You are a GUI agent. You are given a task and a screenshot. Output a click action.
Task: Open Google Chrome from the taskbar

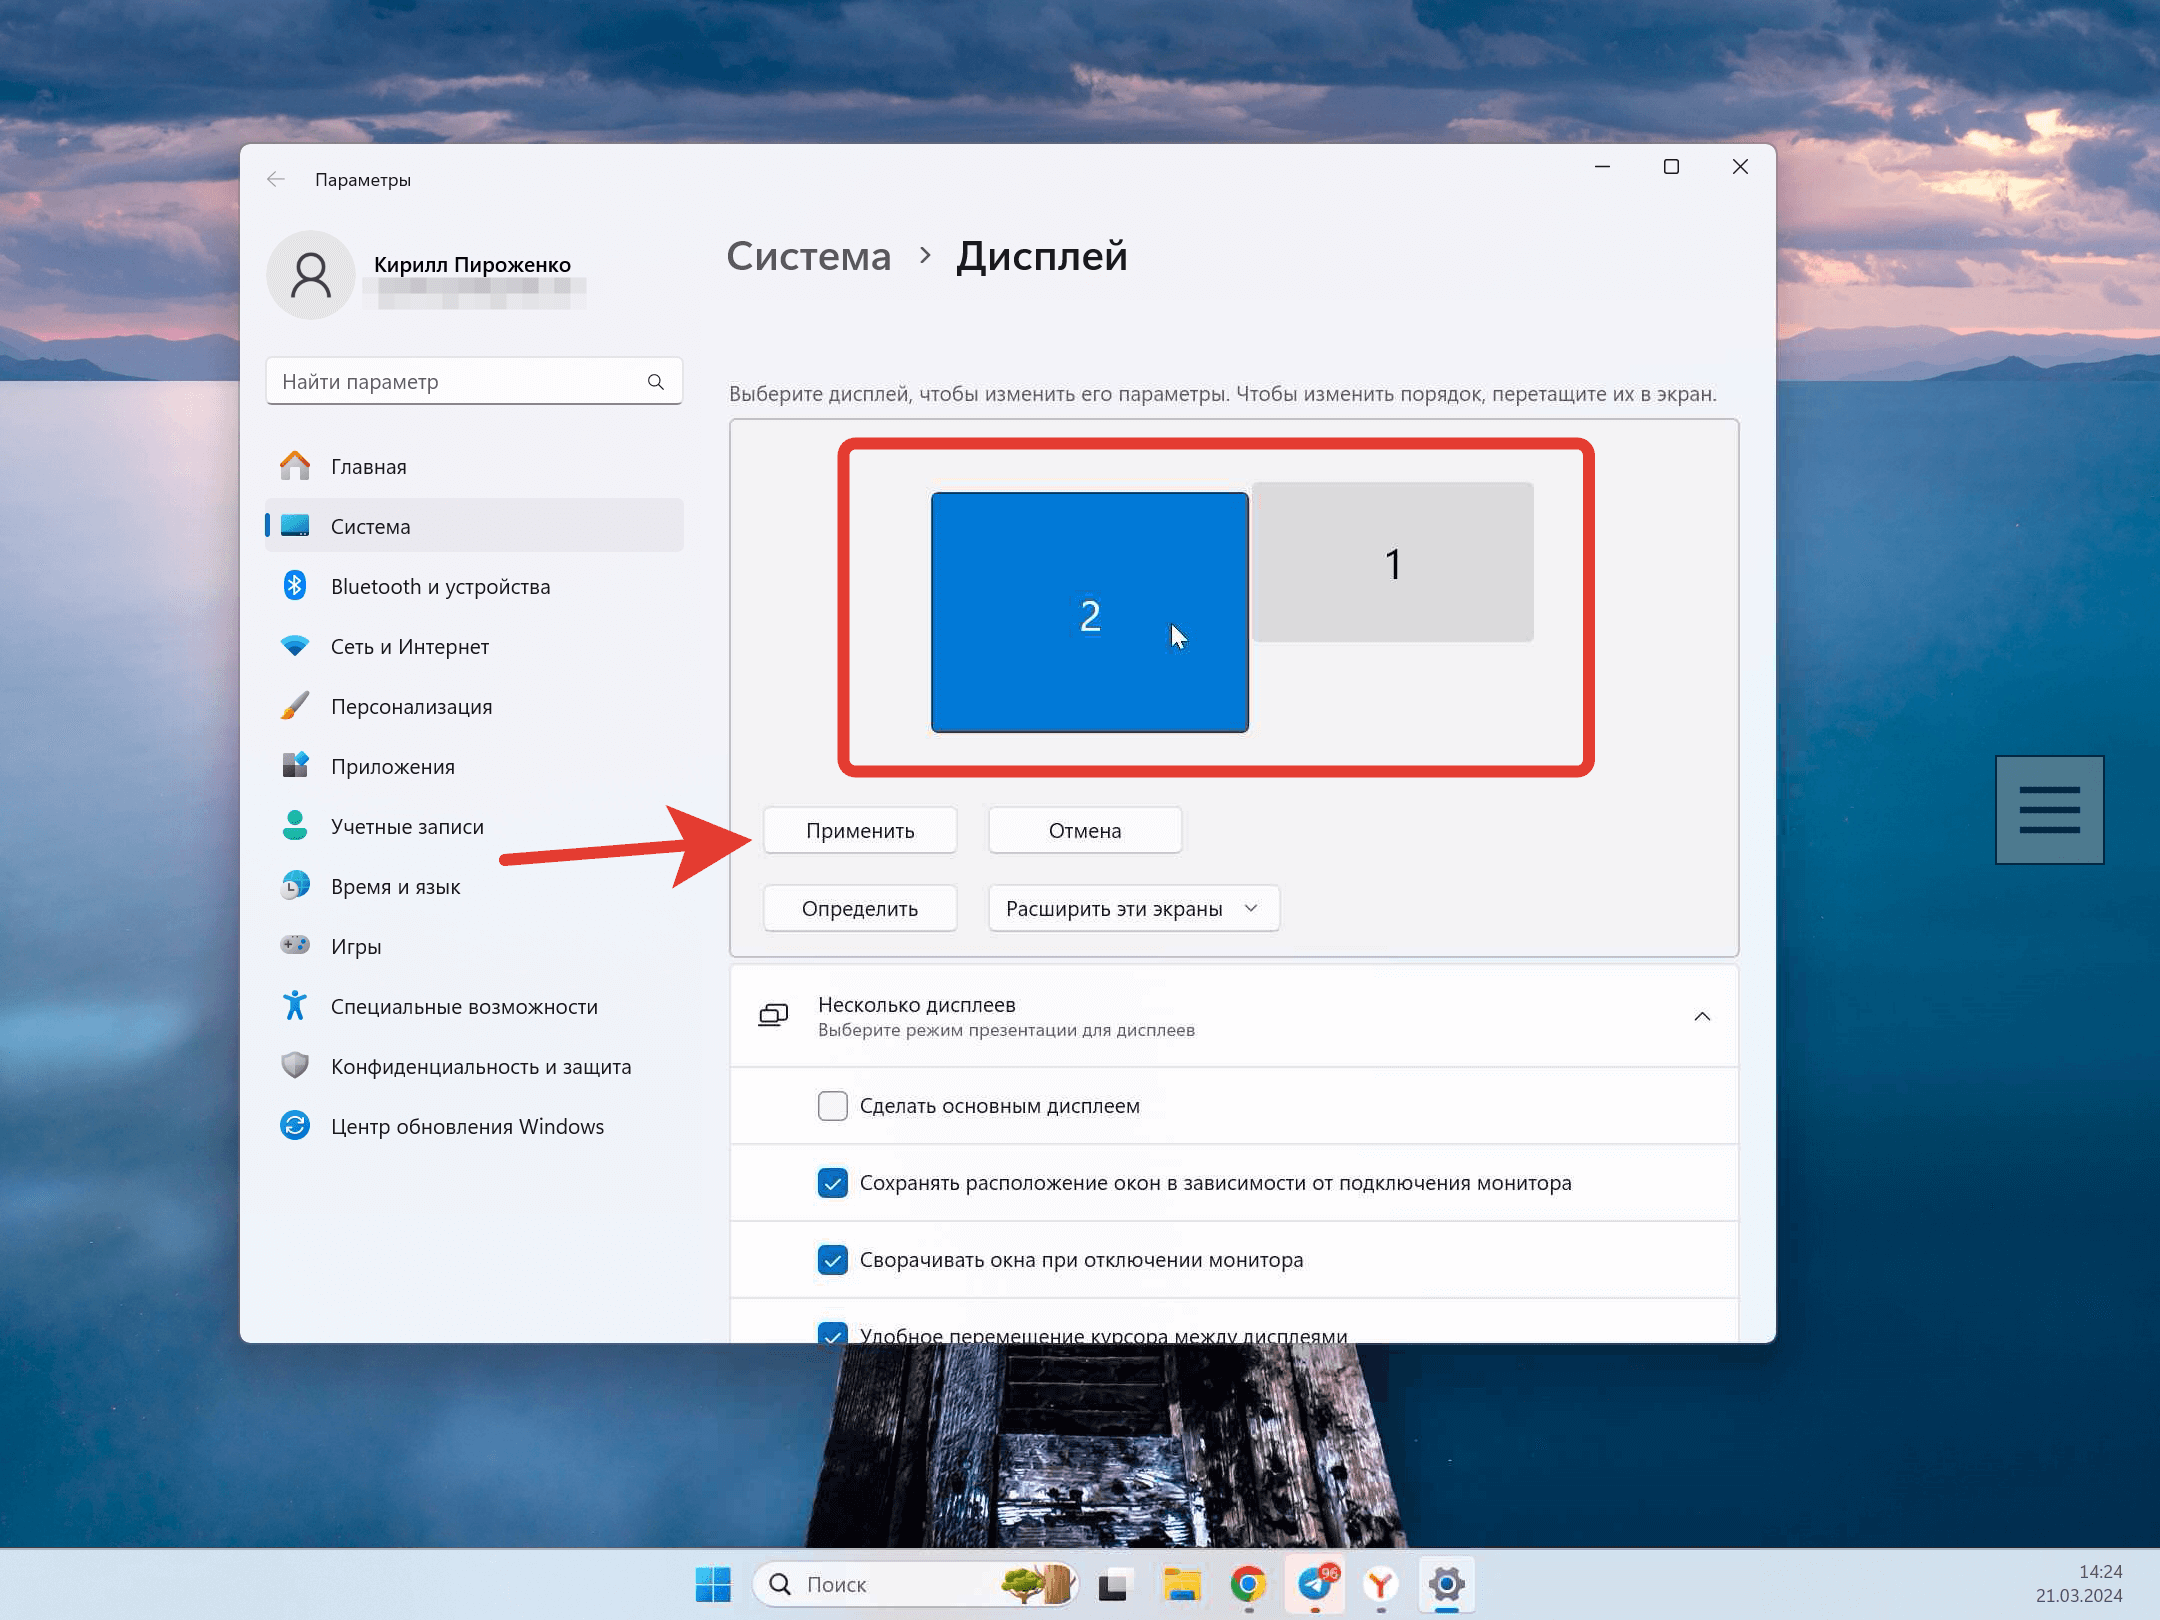click(x=1248, y=1584)
